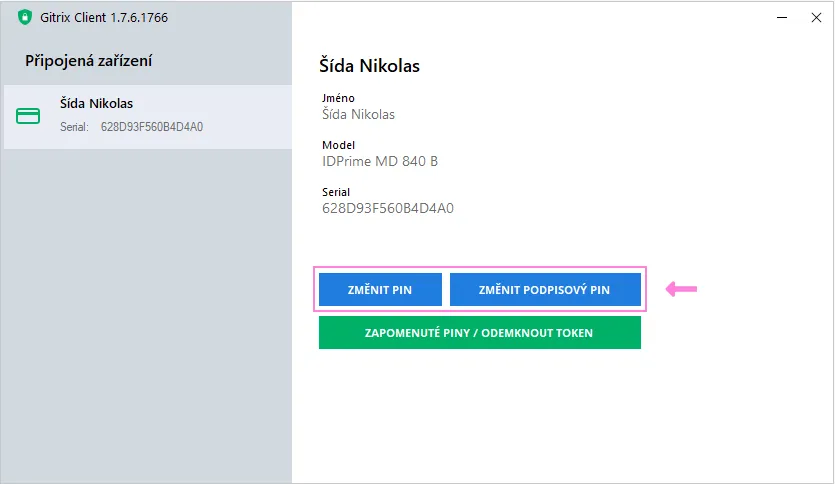
Task: Select the Jméno value Šída Nikolas
Action: (x=358, y=114)
